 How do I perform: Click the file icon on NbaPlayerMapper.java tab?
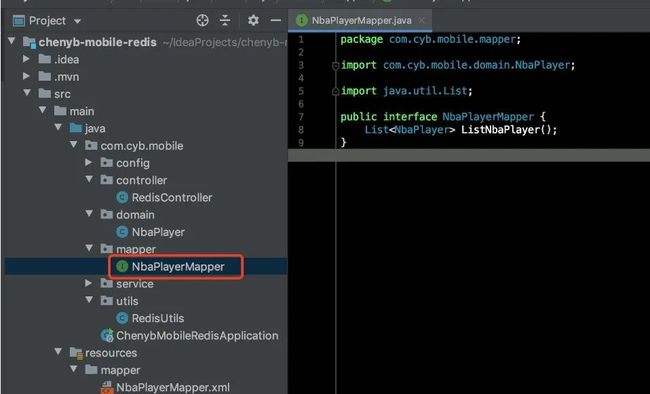[x=302, y=20]
